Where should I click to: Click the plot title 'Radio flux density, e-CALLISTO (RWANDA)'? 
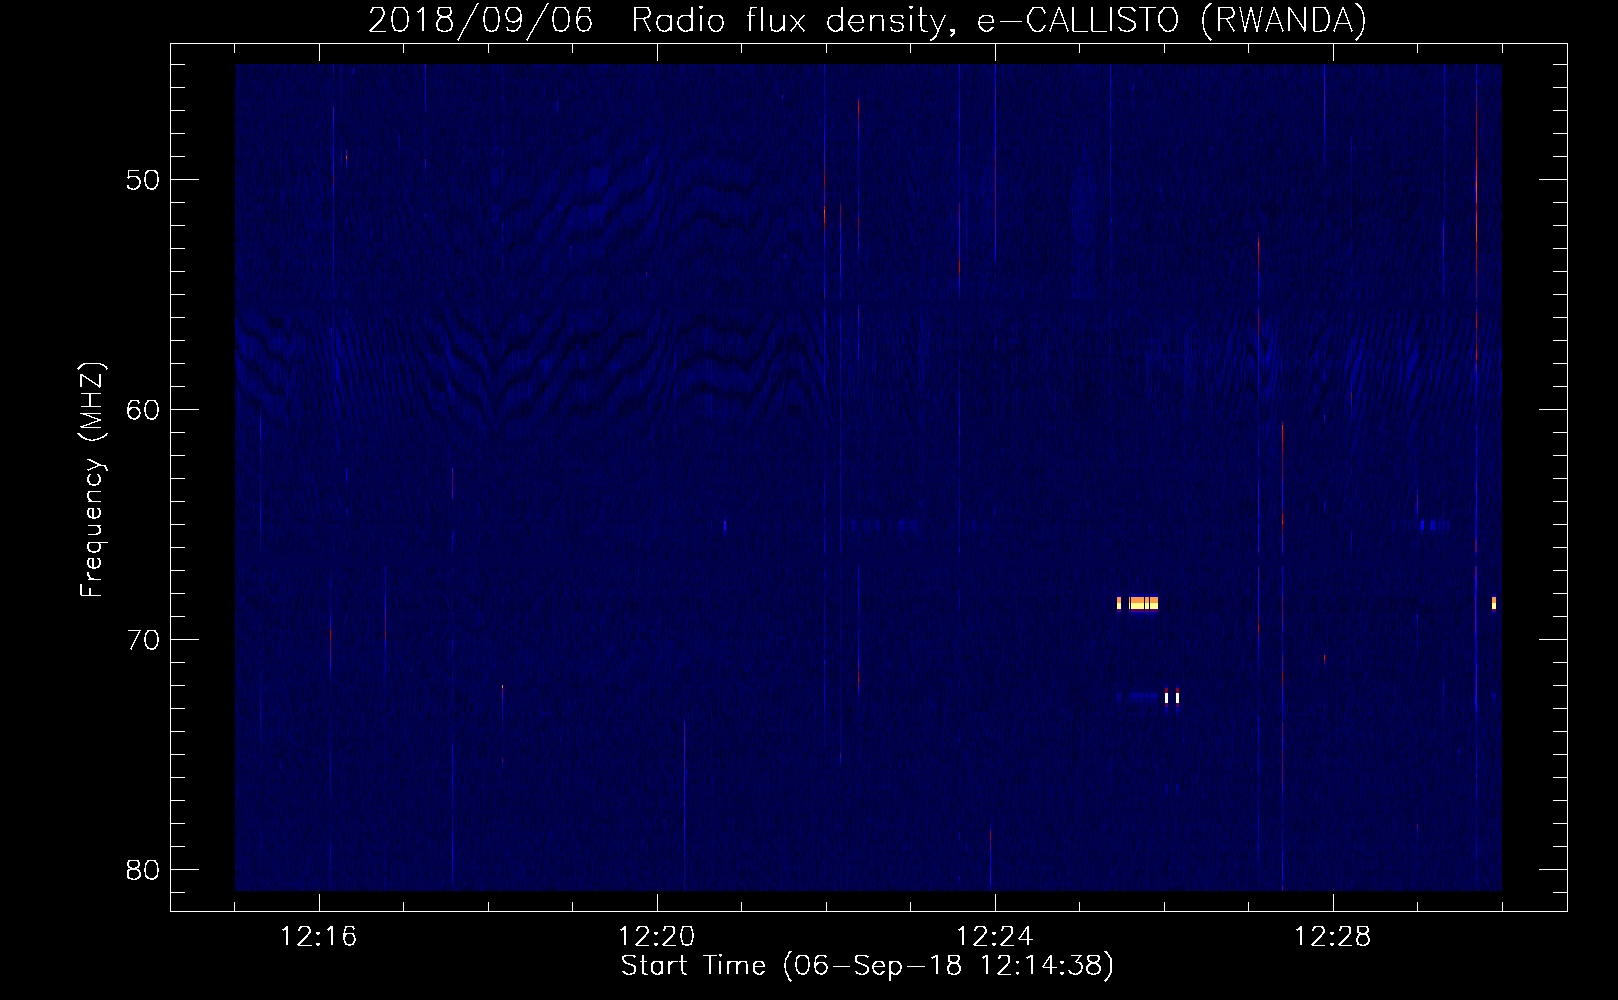click(x=999, y=21)
